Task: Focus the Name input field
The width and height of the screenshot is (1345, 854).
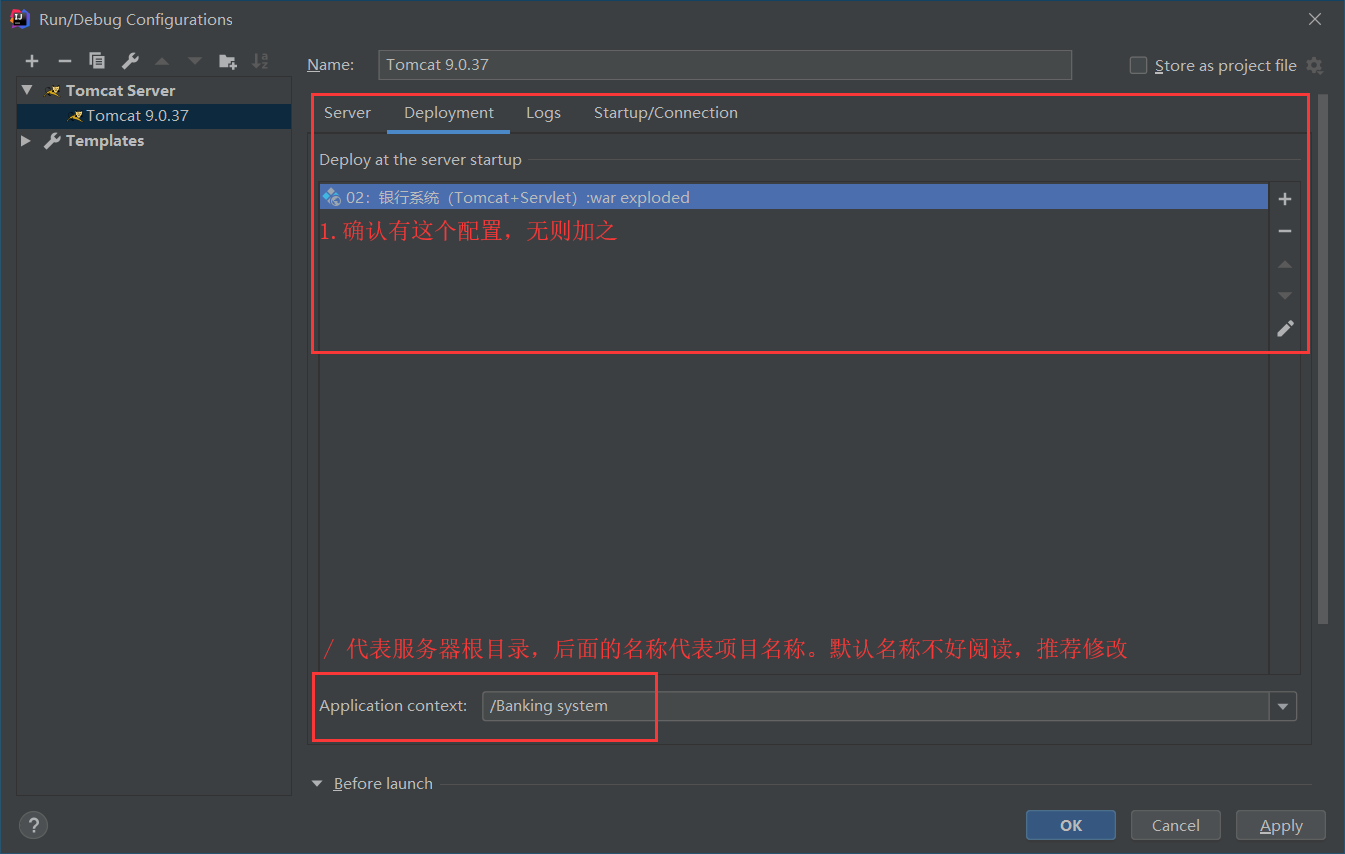Action: pyautogui.click(x=725, y=65)
